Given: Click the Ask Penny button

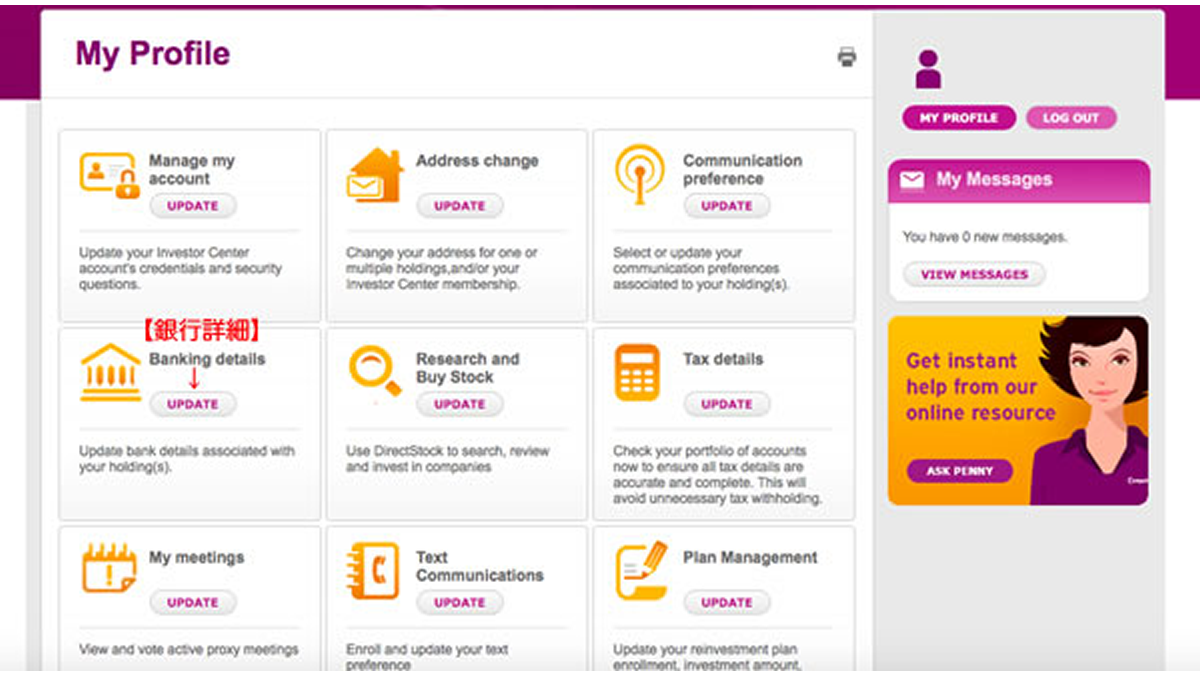Looking at the screenshot, I should click(959, 471).
